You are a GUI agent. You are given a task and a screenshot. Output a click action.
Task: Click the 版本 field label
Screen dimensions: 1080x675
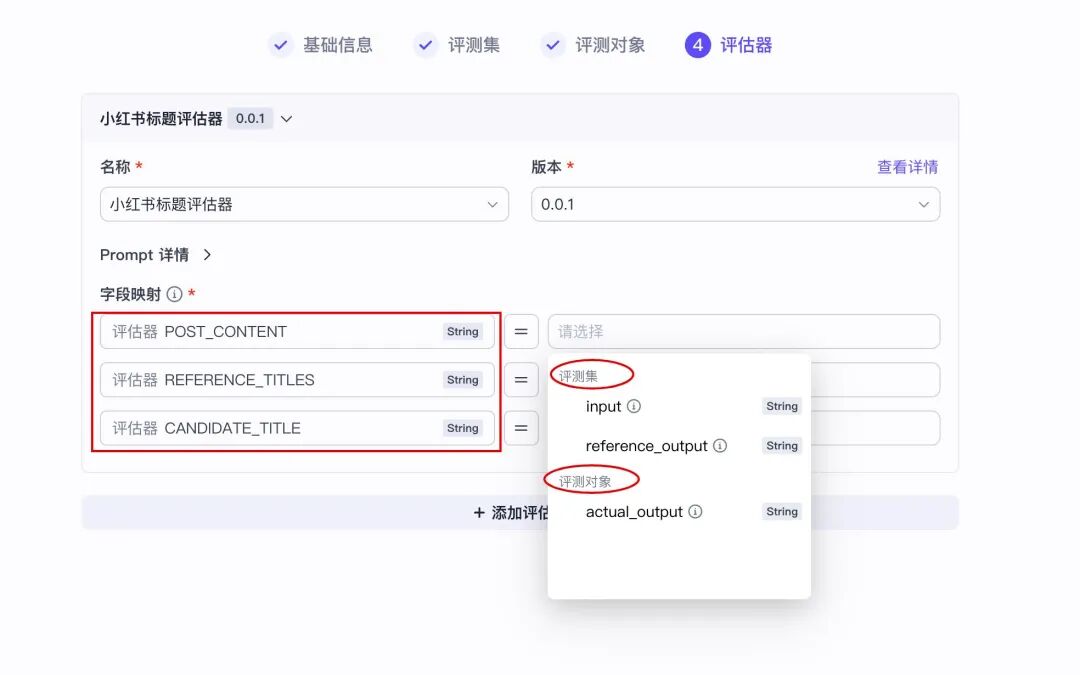(546, 167)
